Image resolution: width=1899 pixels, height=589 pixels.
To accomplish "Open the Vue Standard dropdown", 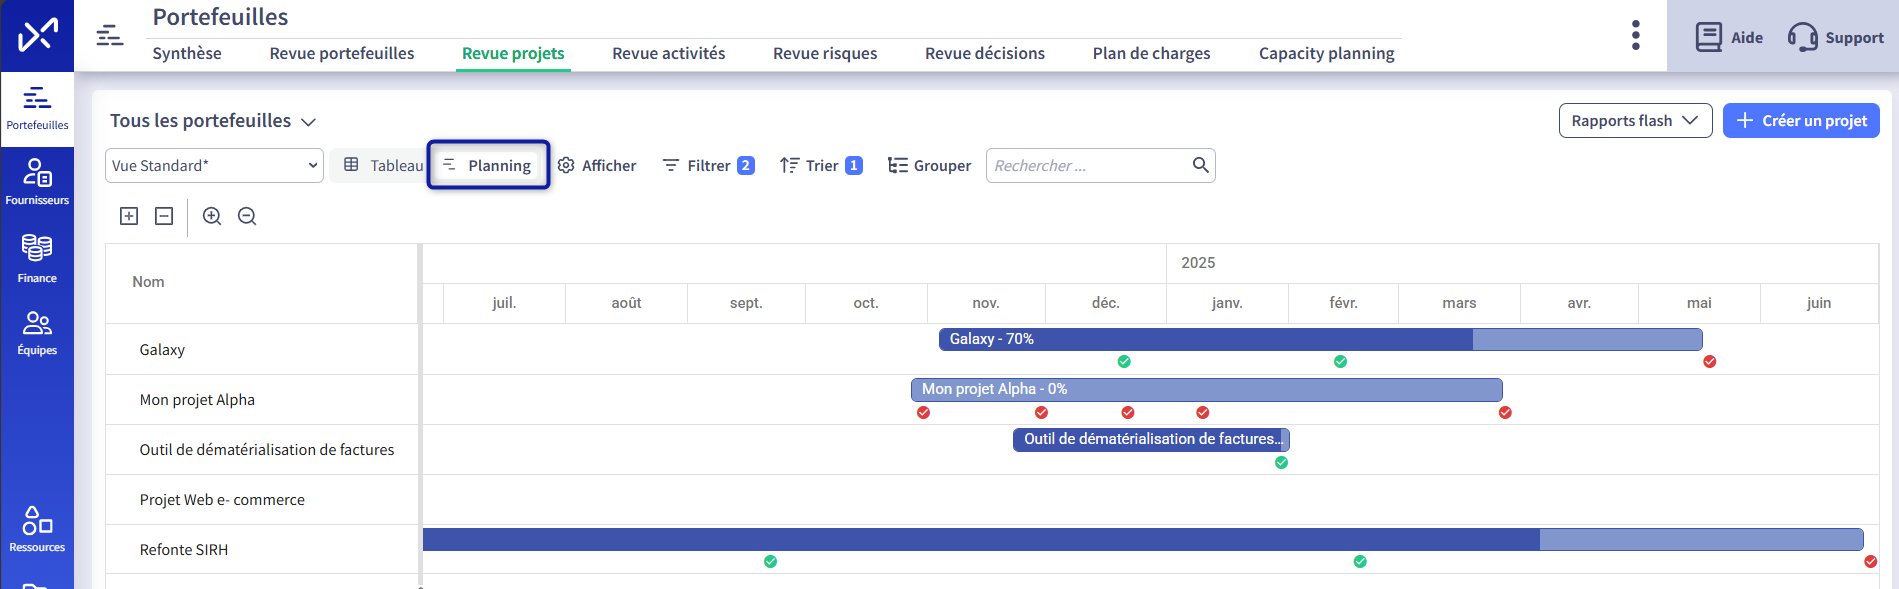I will point(214,166).
